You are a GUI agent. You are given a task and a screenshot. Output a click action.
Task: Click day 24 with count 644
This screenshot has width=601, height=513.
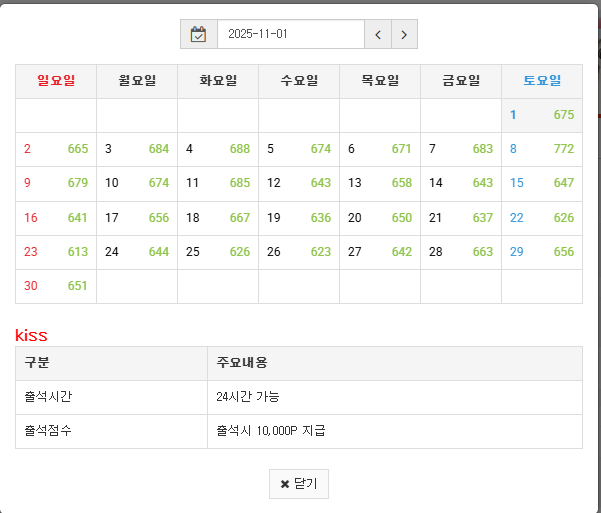[137, 252]
